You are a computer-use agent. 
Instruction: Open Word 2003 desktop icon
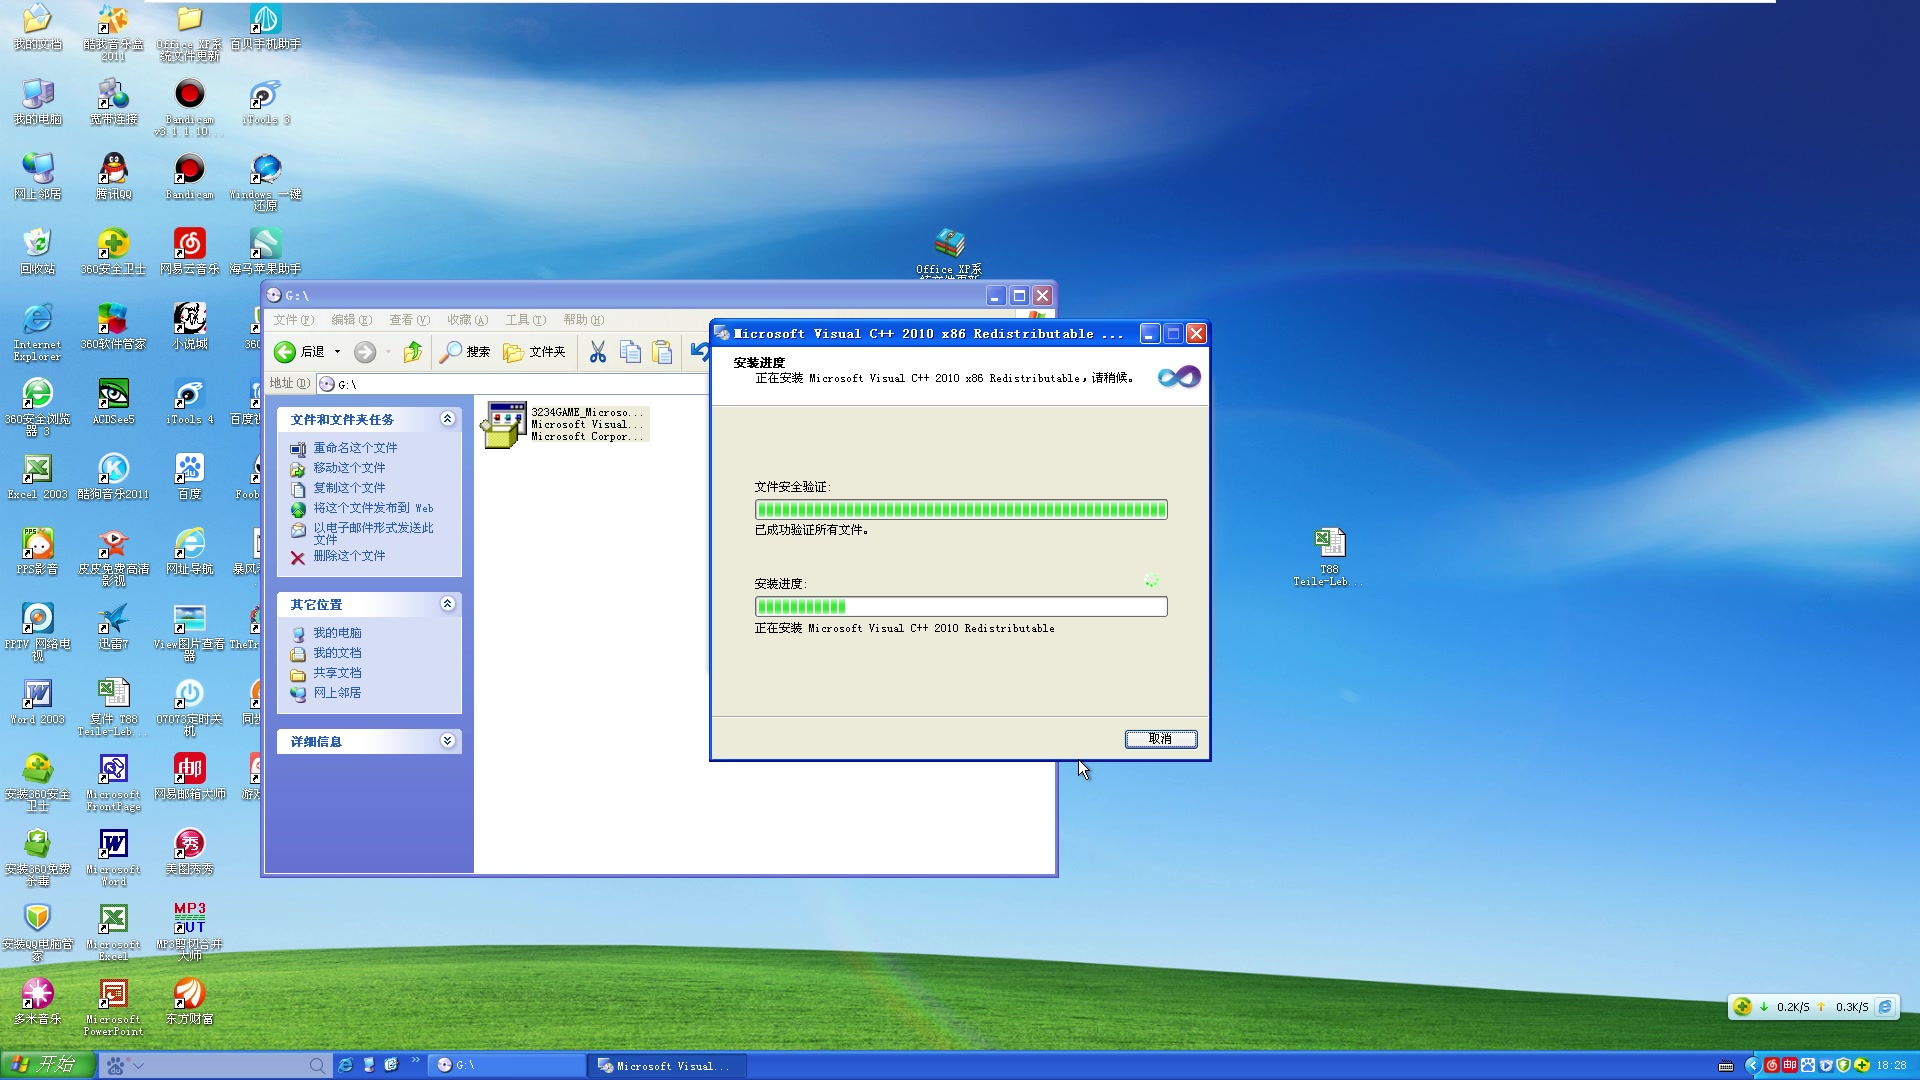coord(38,701)
